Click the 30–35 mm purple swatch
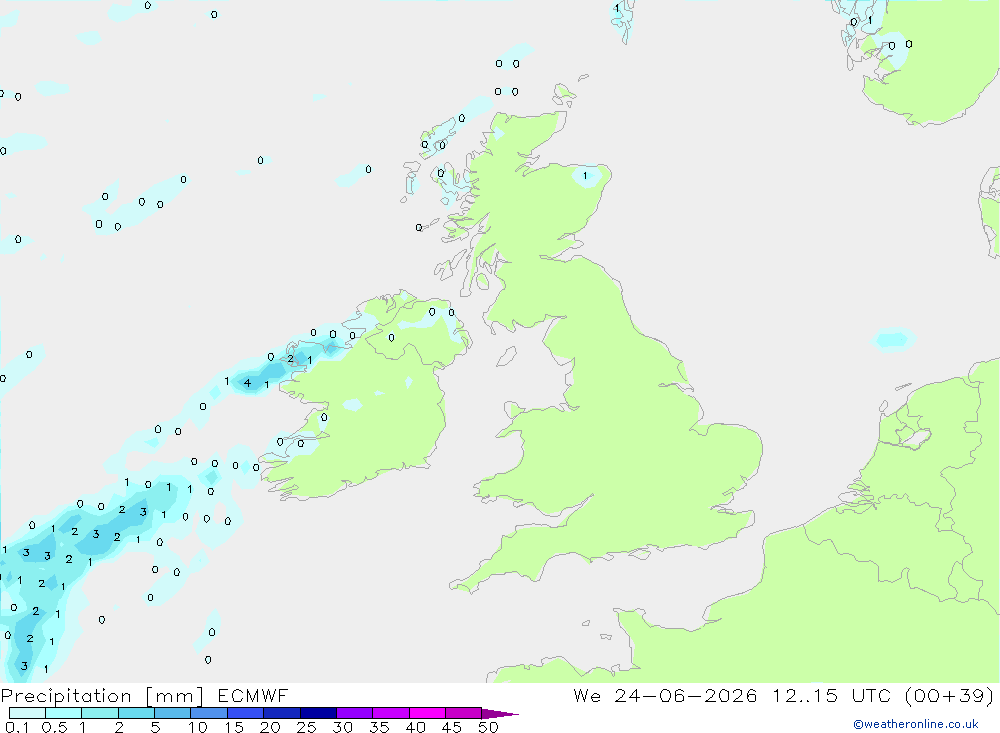The image size is (1000, 733). (354, 713)
